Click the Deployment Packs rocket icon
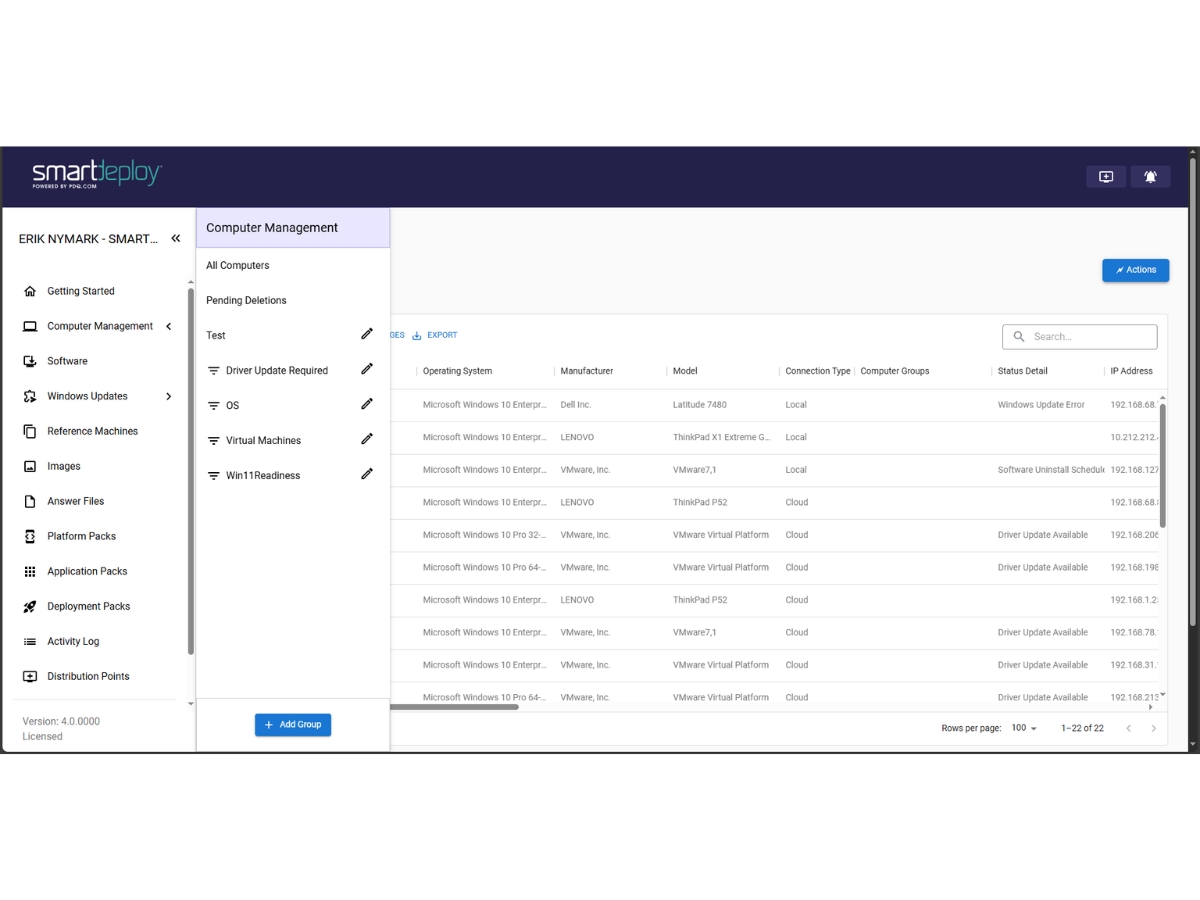The image size is (1200, 900). [x=30, y=606]
